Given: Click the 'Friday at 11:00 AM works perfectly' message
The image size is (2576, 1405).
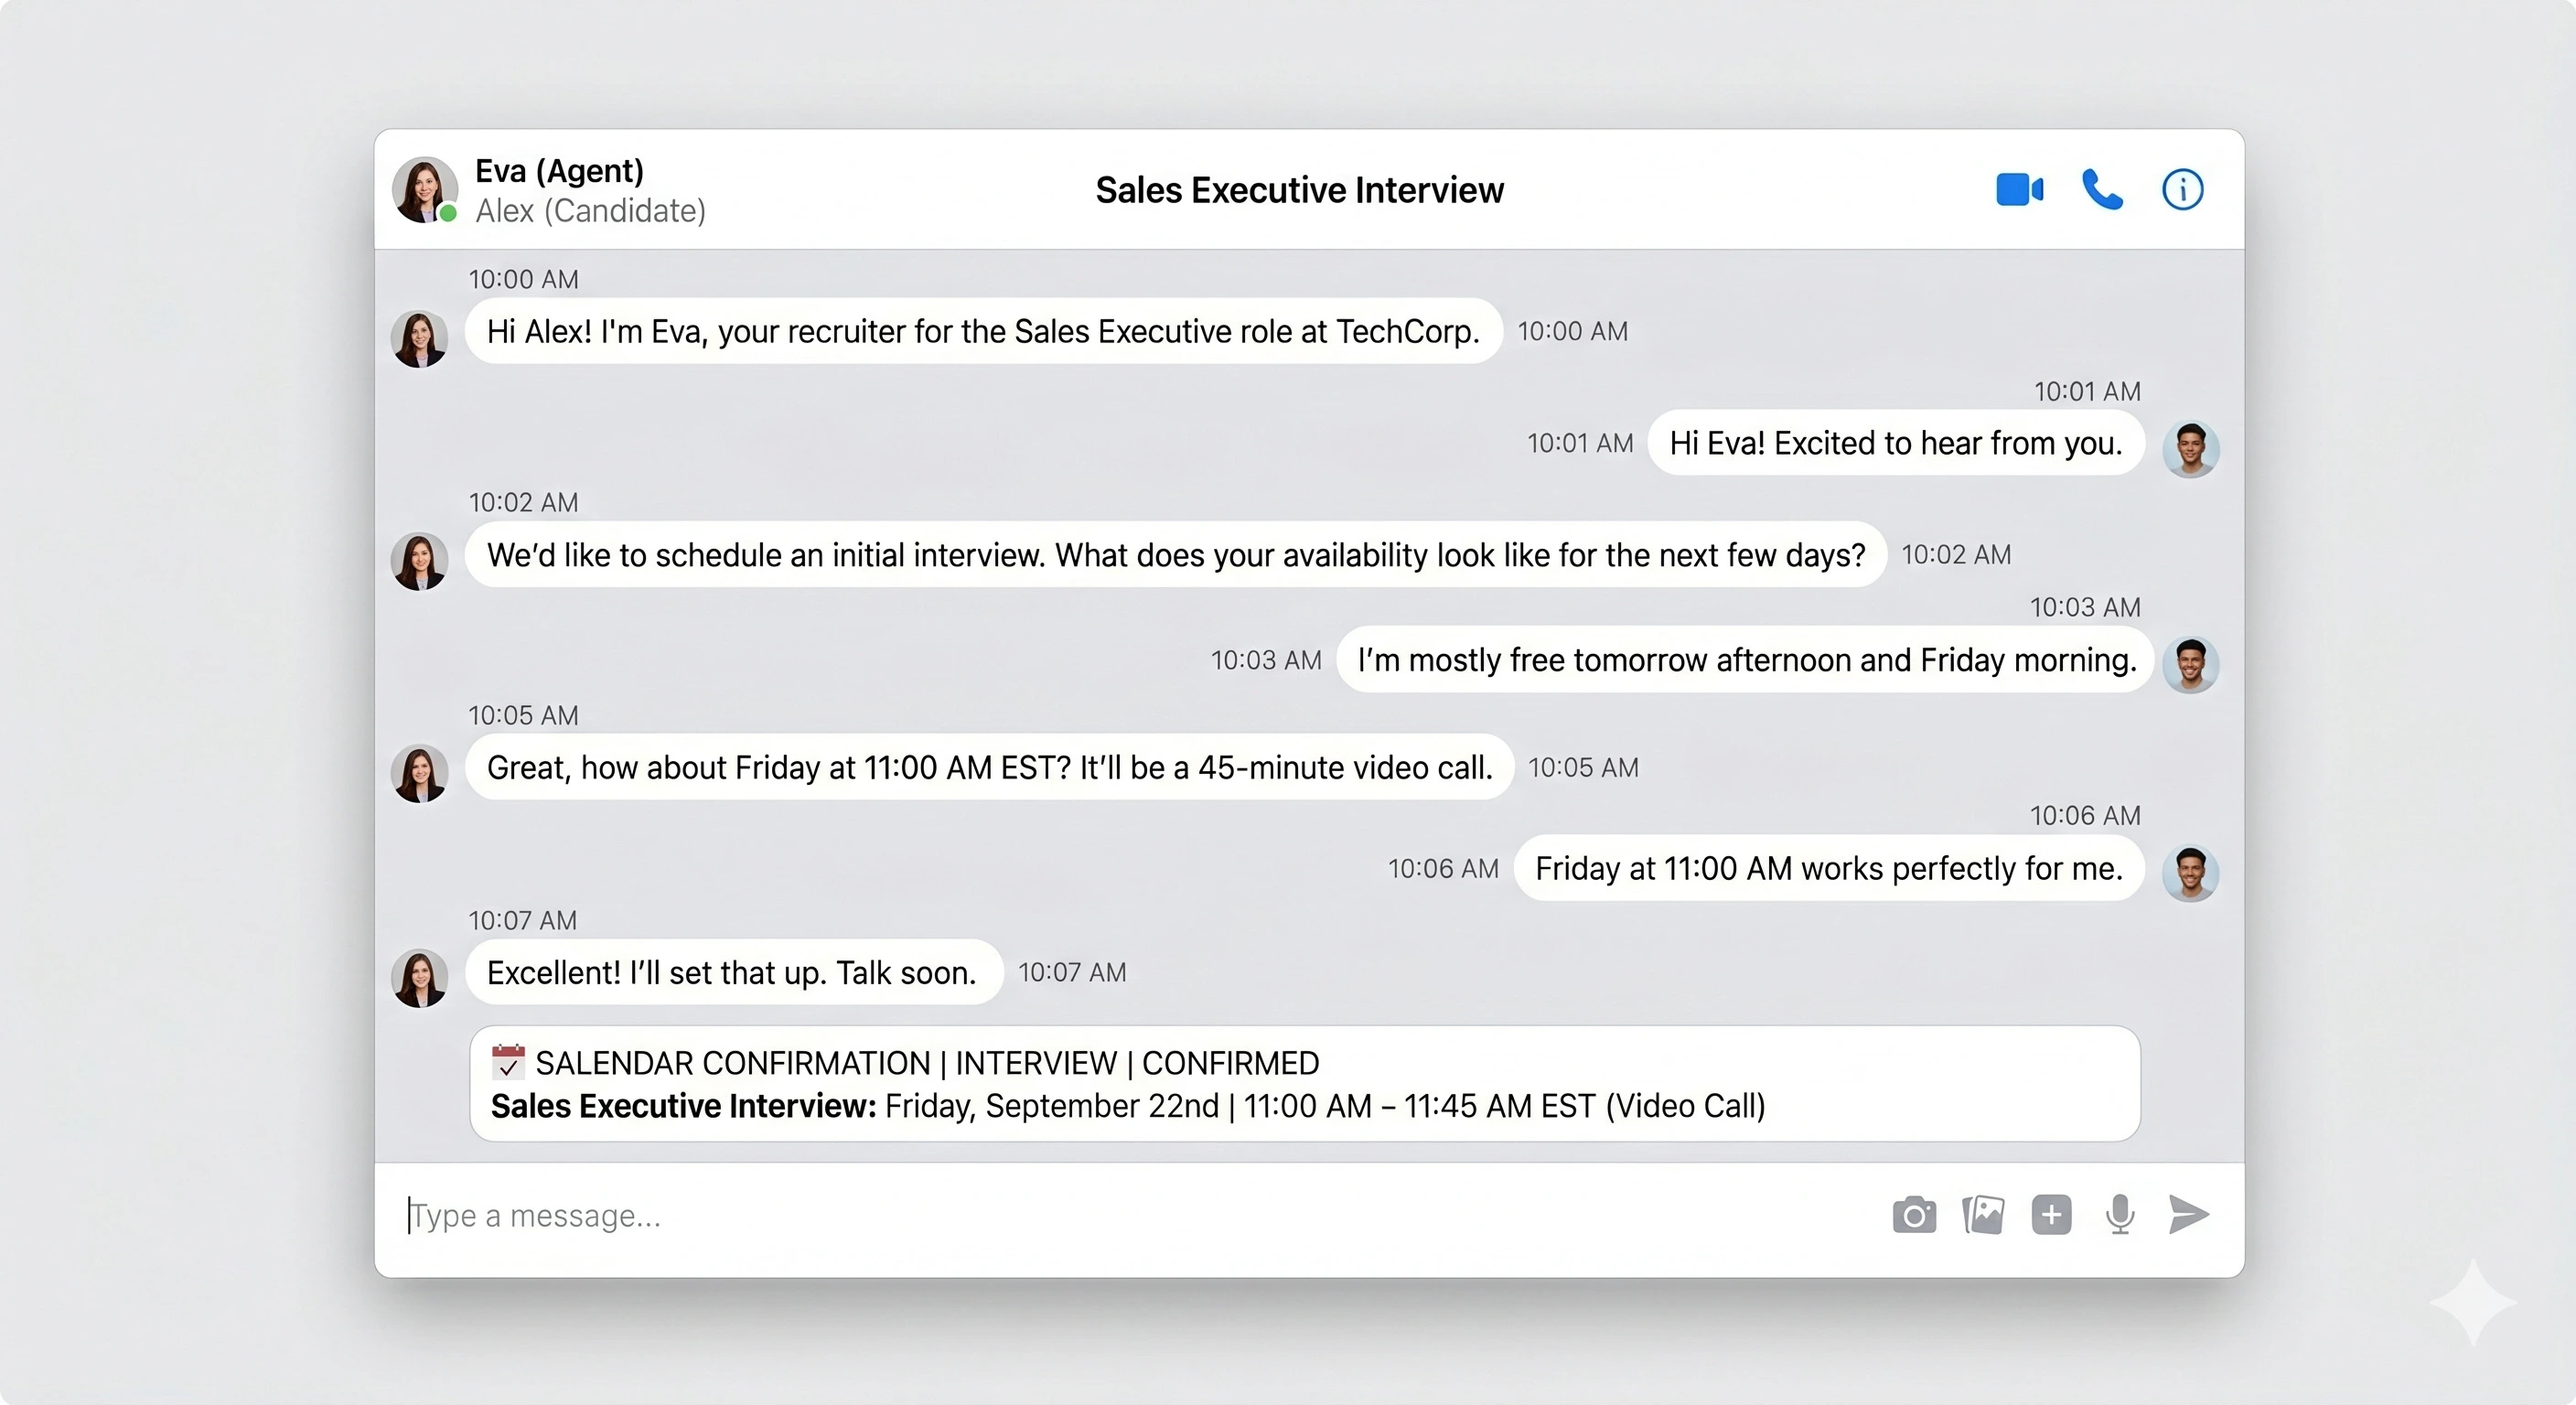Looking at the screenshot, I should (x=1829, y=868).
